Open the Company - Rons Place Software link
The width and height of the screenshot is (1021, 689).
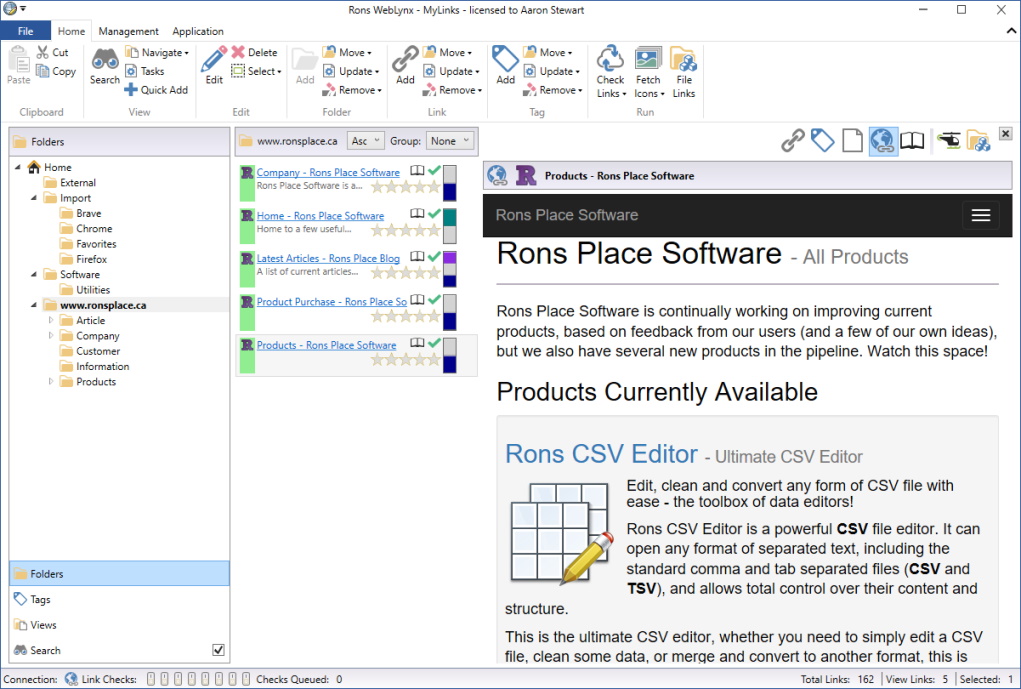(328, 173)
